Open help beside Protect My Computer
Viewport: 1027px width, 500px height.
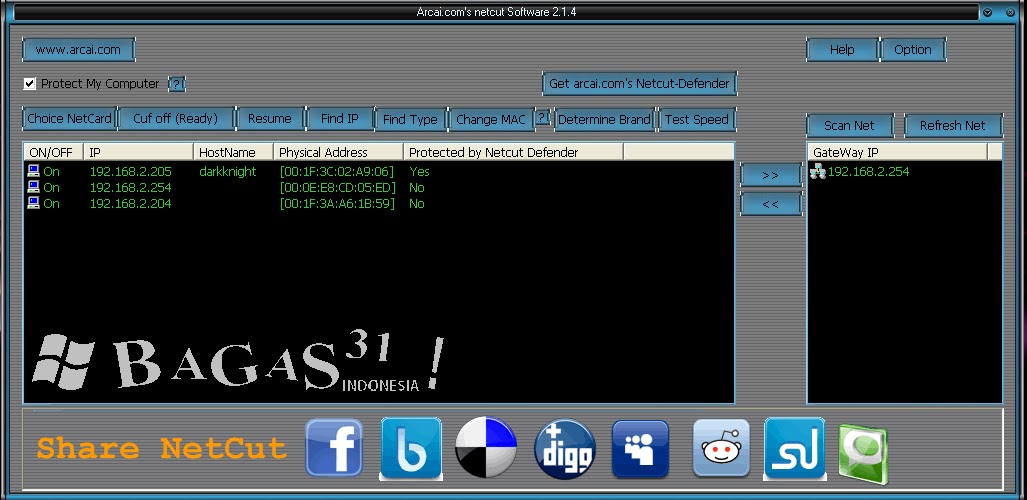[177, 84]
